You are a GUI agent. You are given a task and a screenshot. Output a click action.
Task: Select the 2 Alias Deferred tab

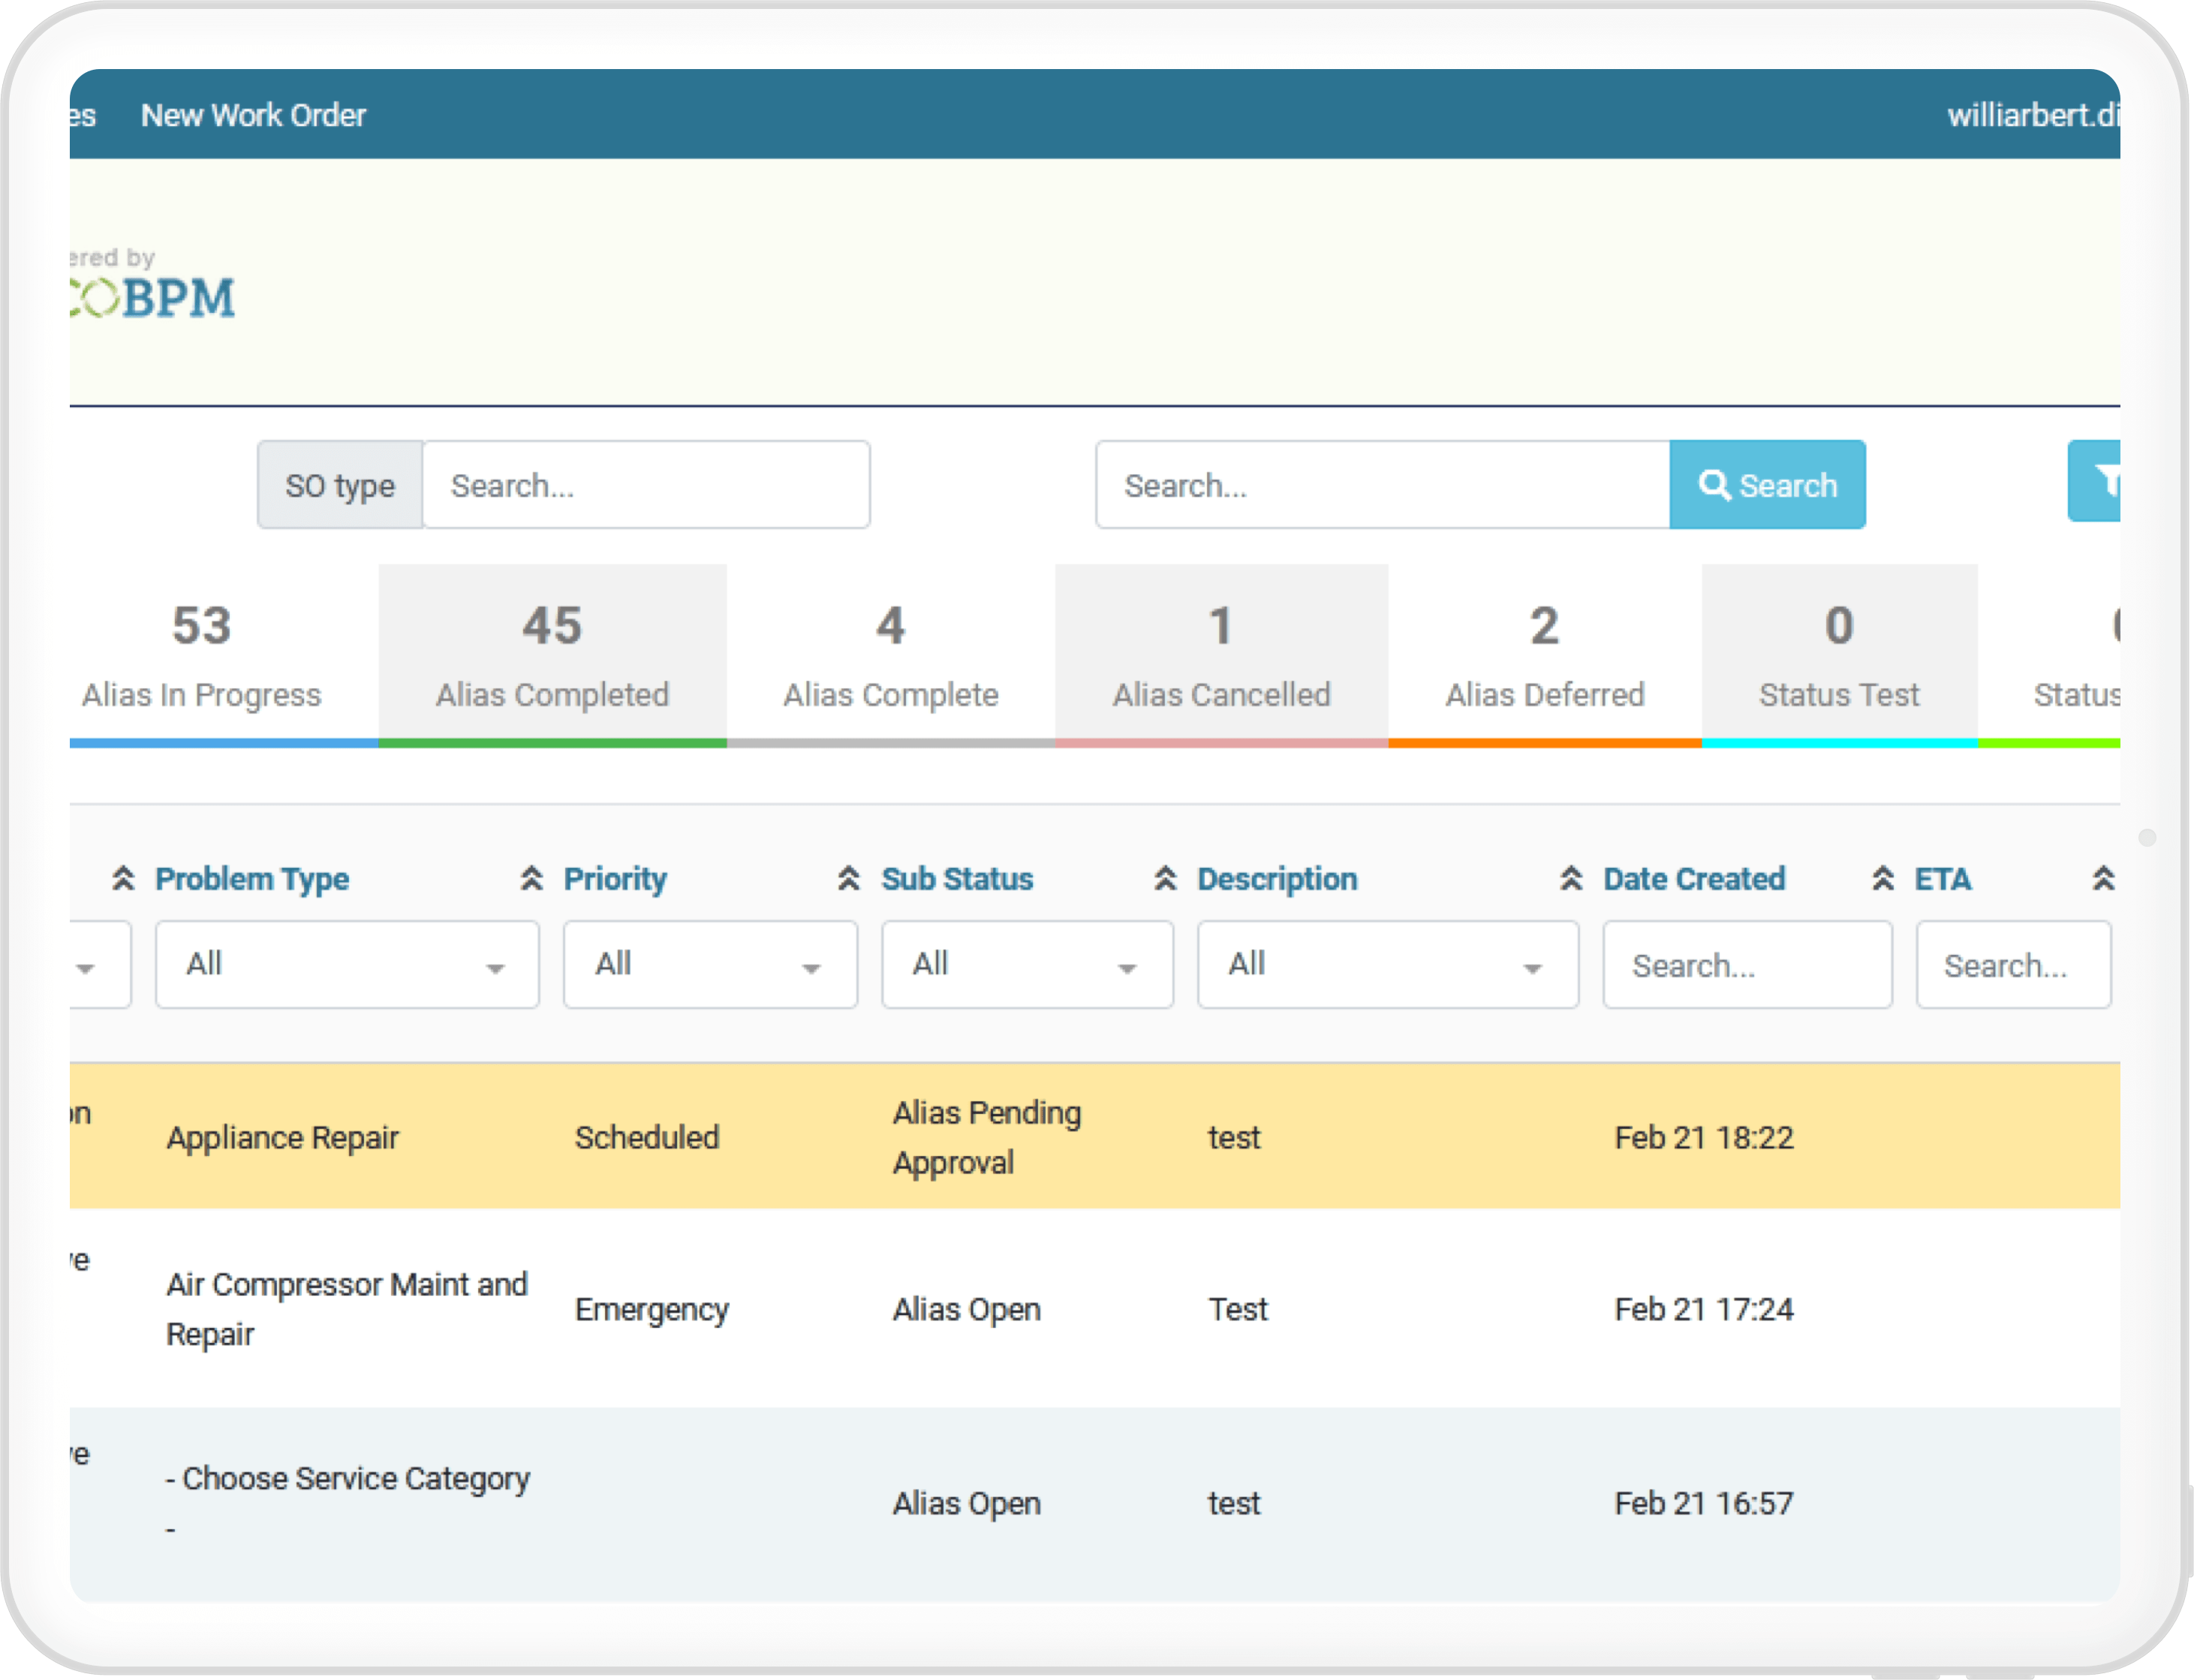click(1545, 655)
